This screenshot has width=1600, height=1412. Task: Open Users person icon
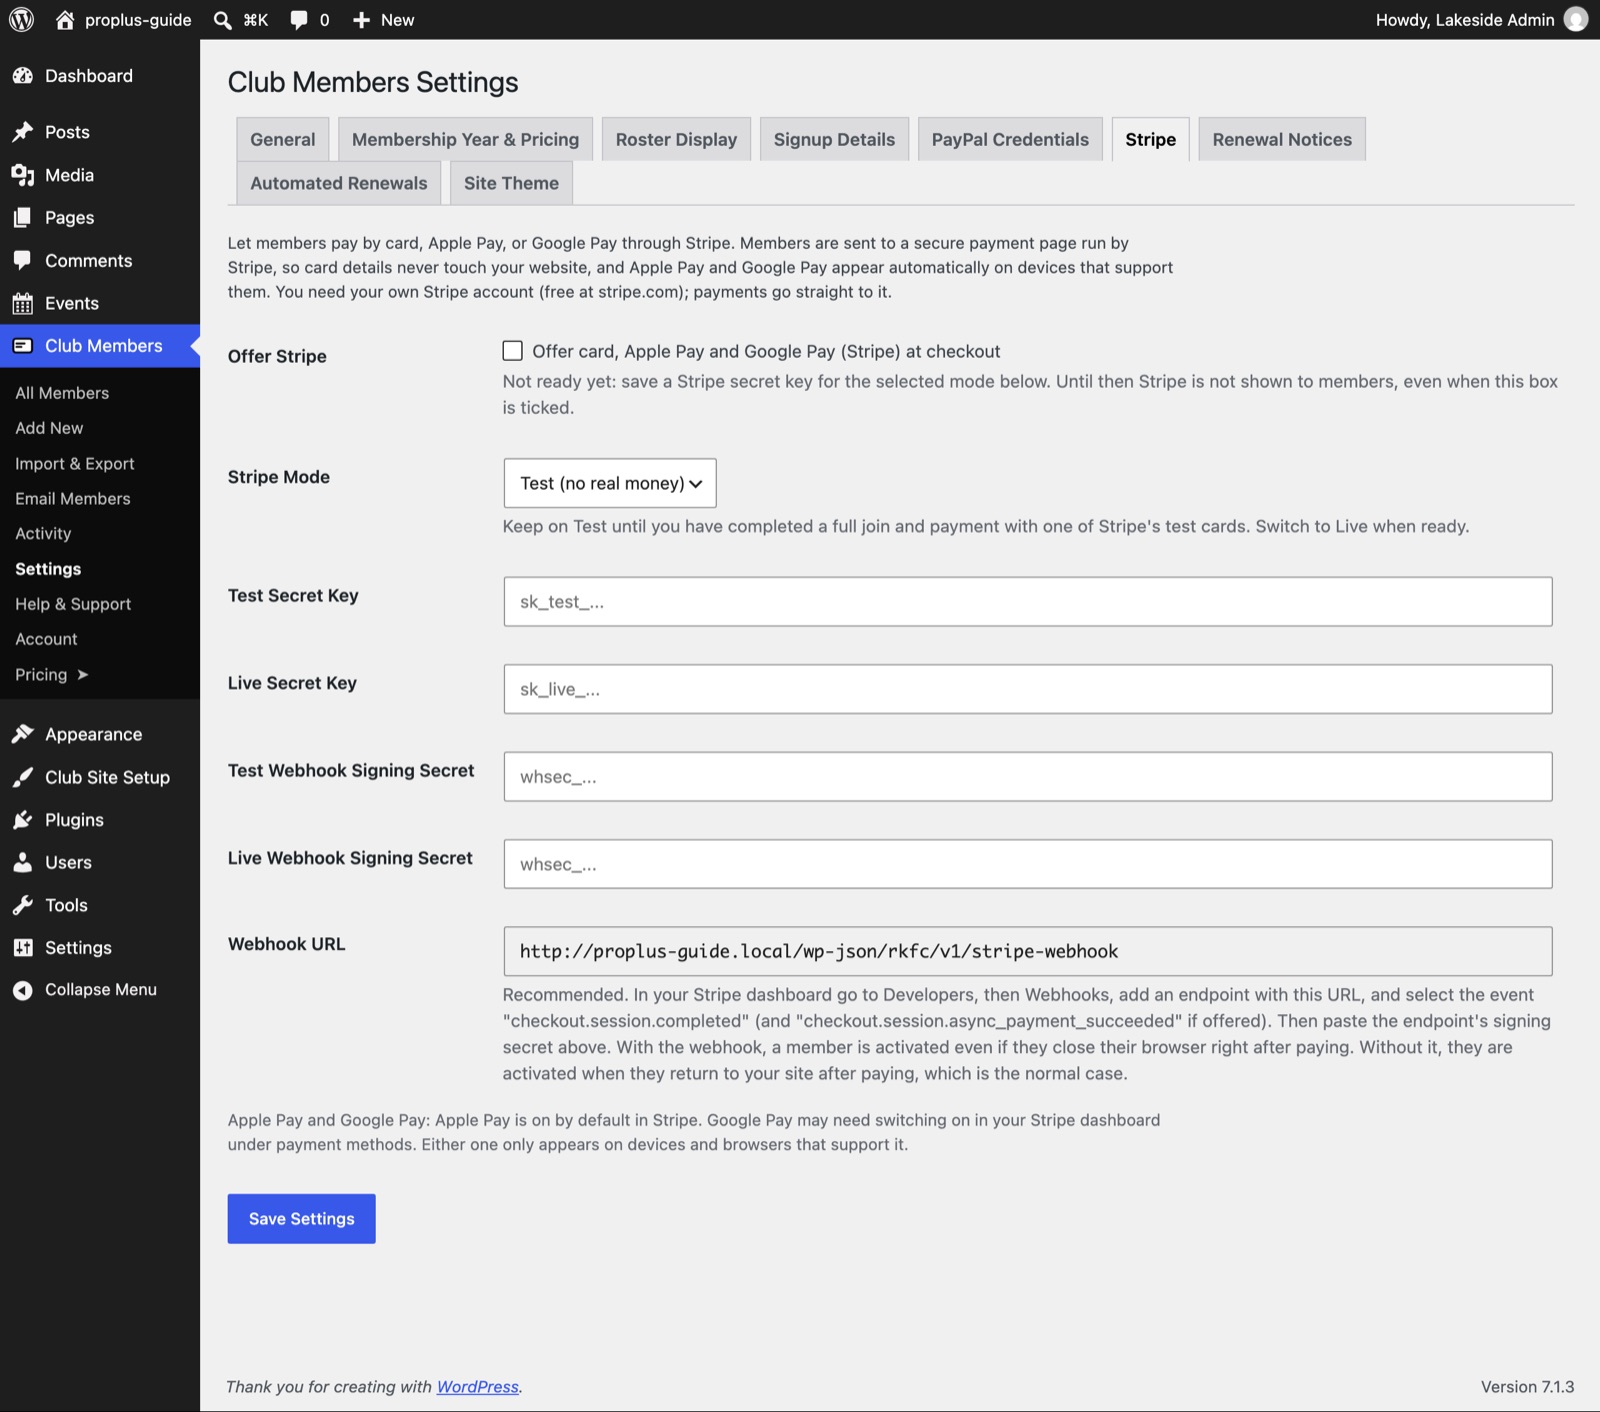(23, 862)
